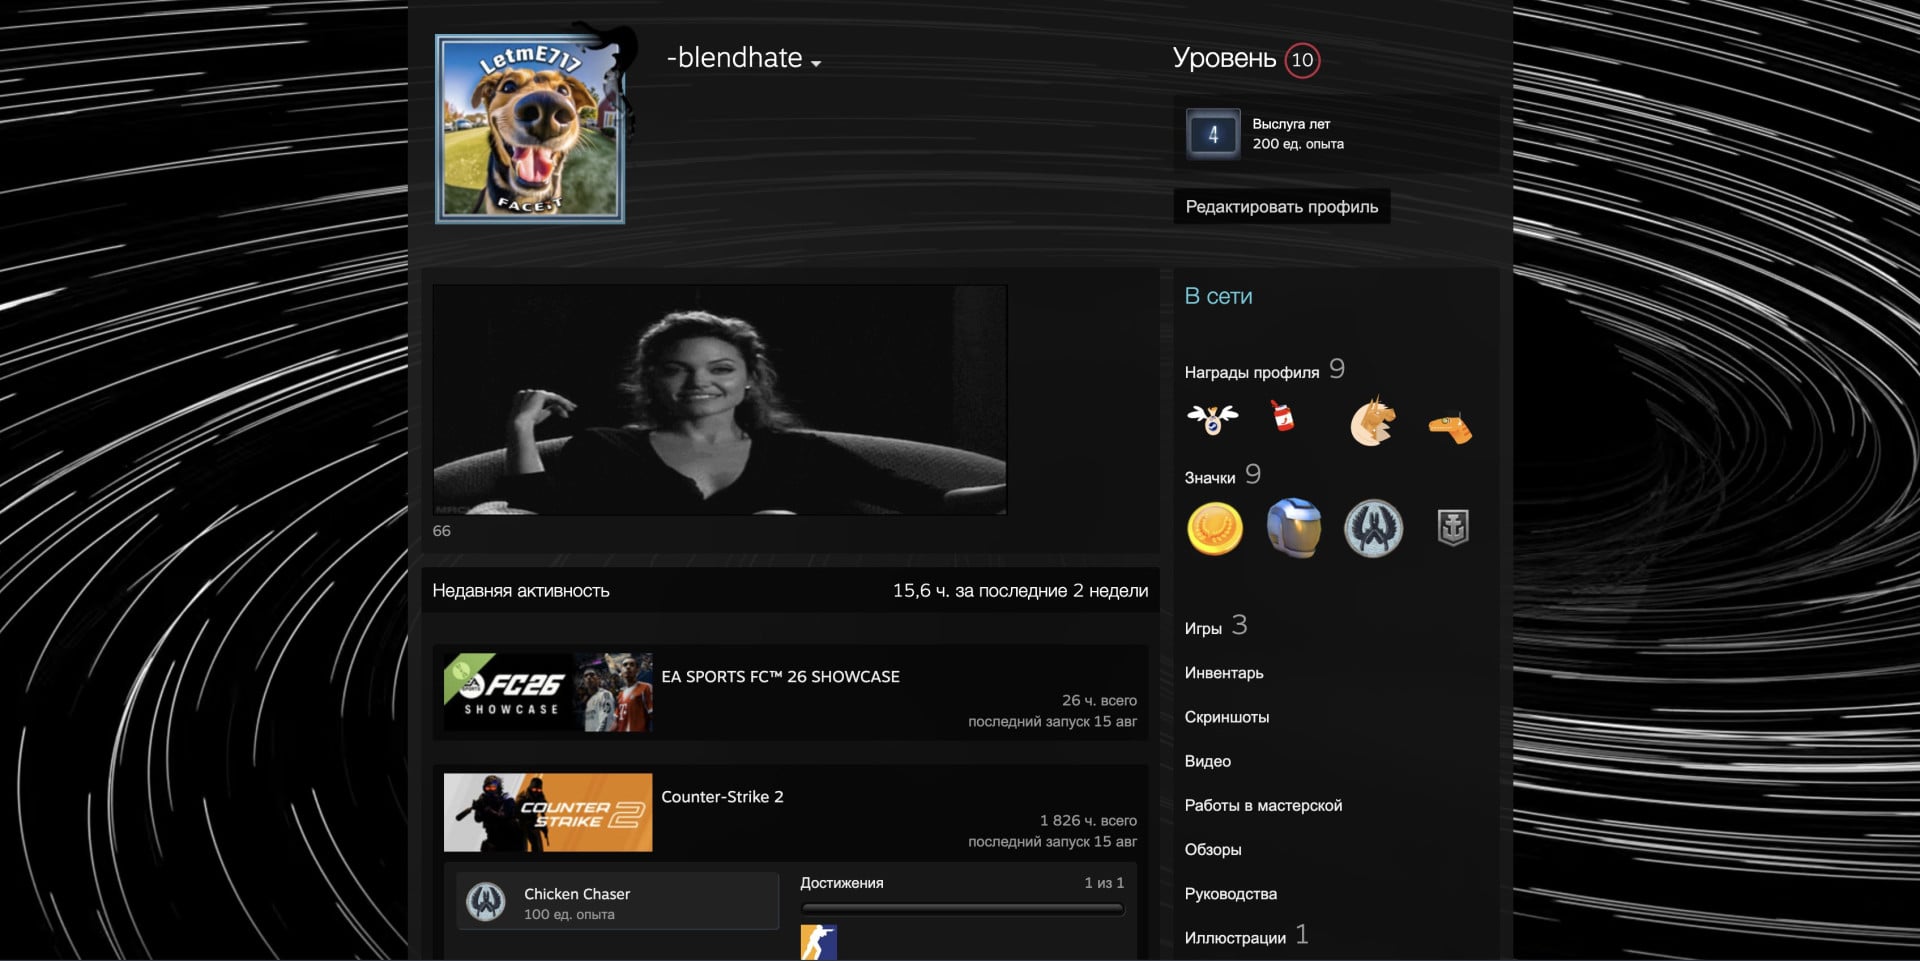Open Работы в мастерской workshop link

pos(1263,805)
